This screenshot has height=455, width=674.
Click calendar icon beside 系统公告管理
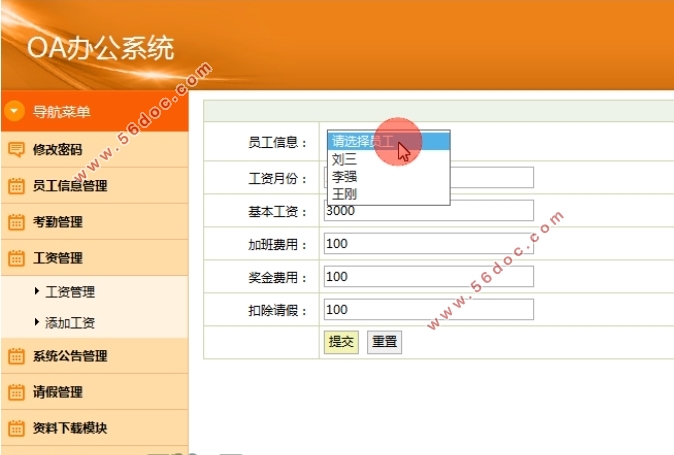(16, 356)
